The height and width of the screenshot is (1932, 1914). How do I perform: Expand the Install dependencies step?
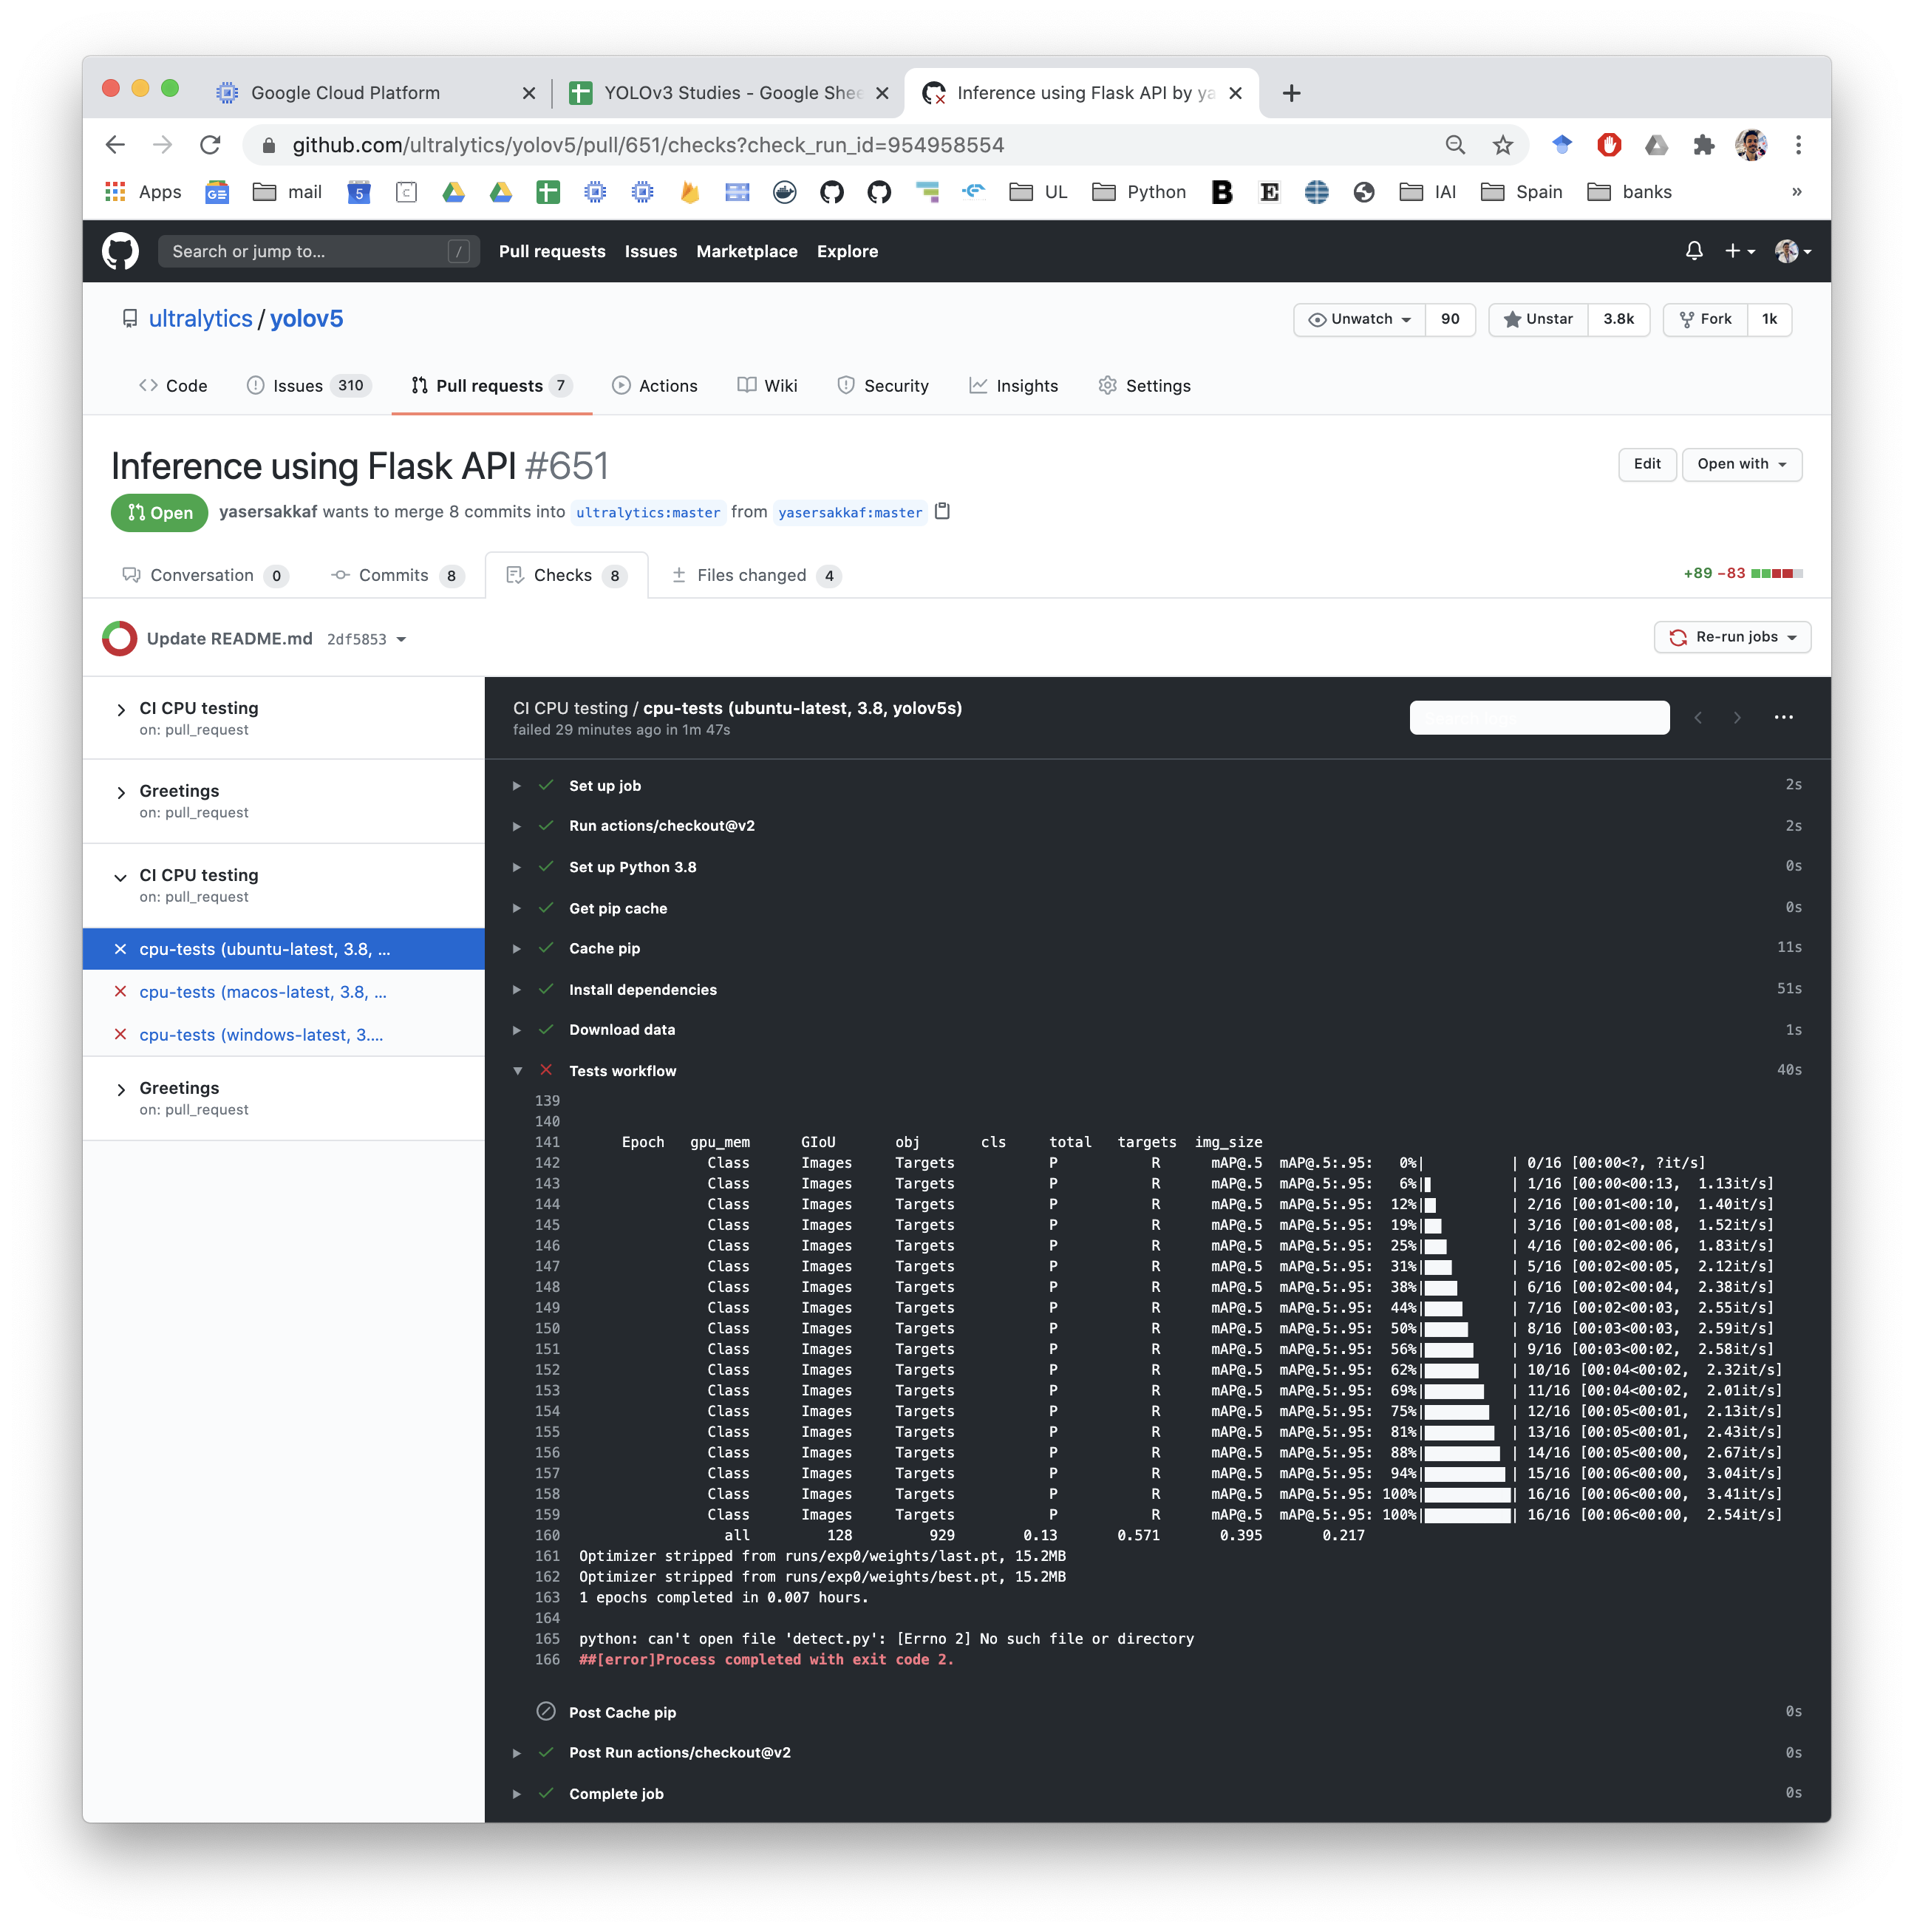pos(518,989)
